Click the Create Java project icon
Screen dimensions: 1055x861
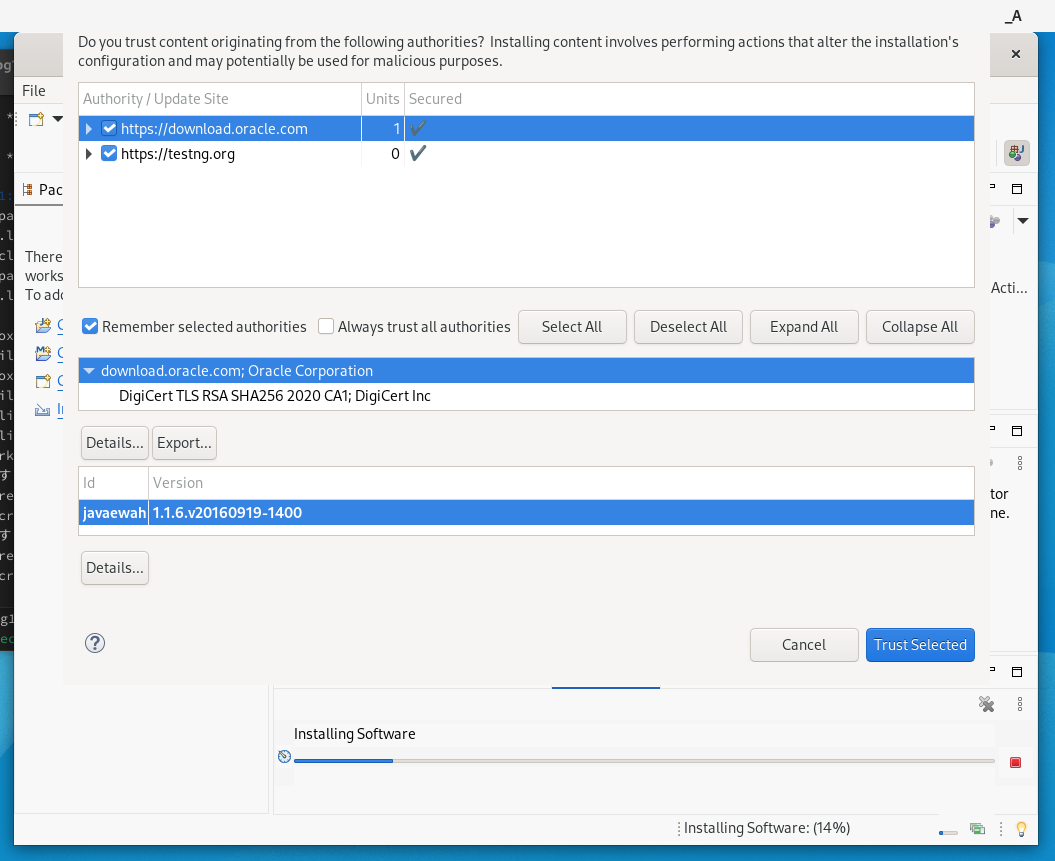(x=43, y=326)
